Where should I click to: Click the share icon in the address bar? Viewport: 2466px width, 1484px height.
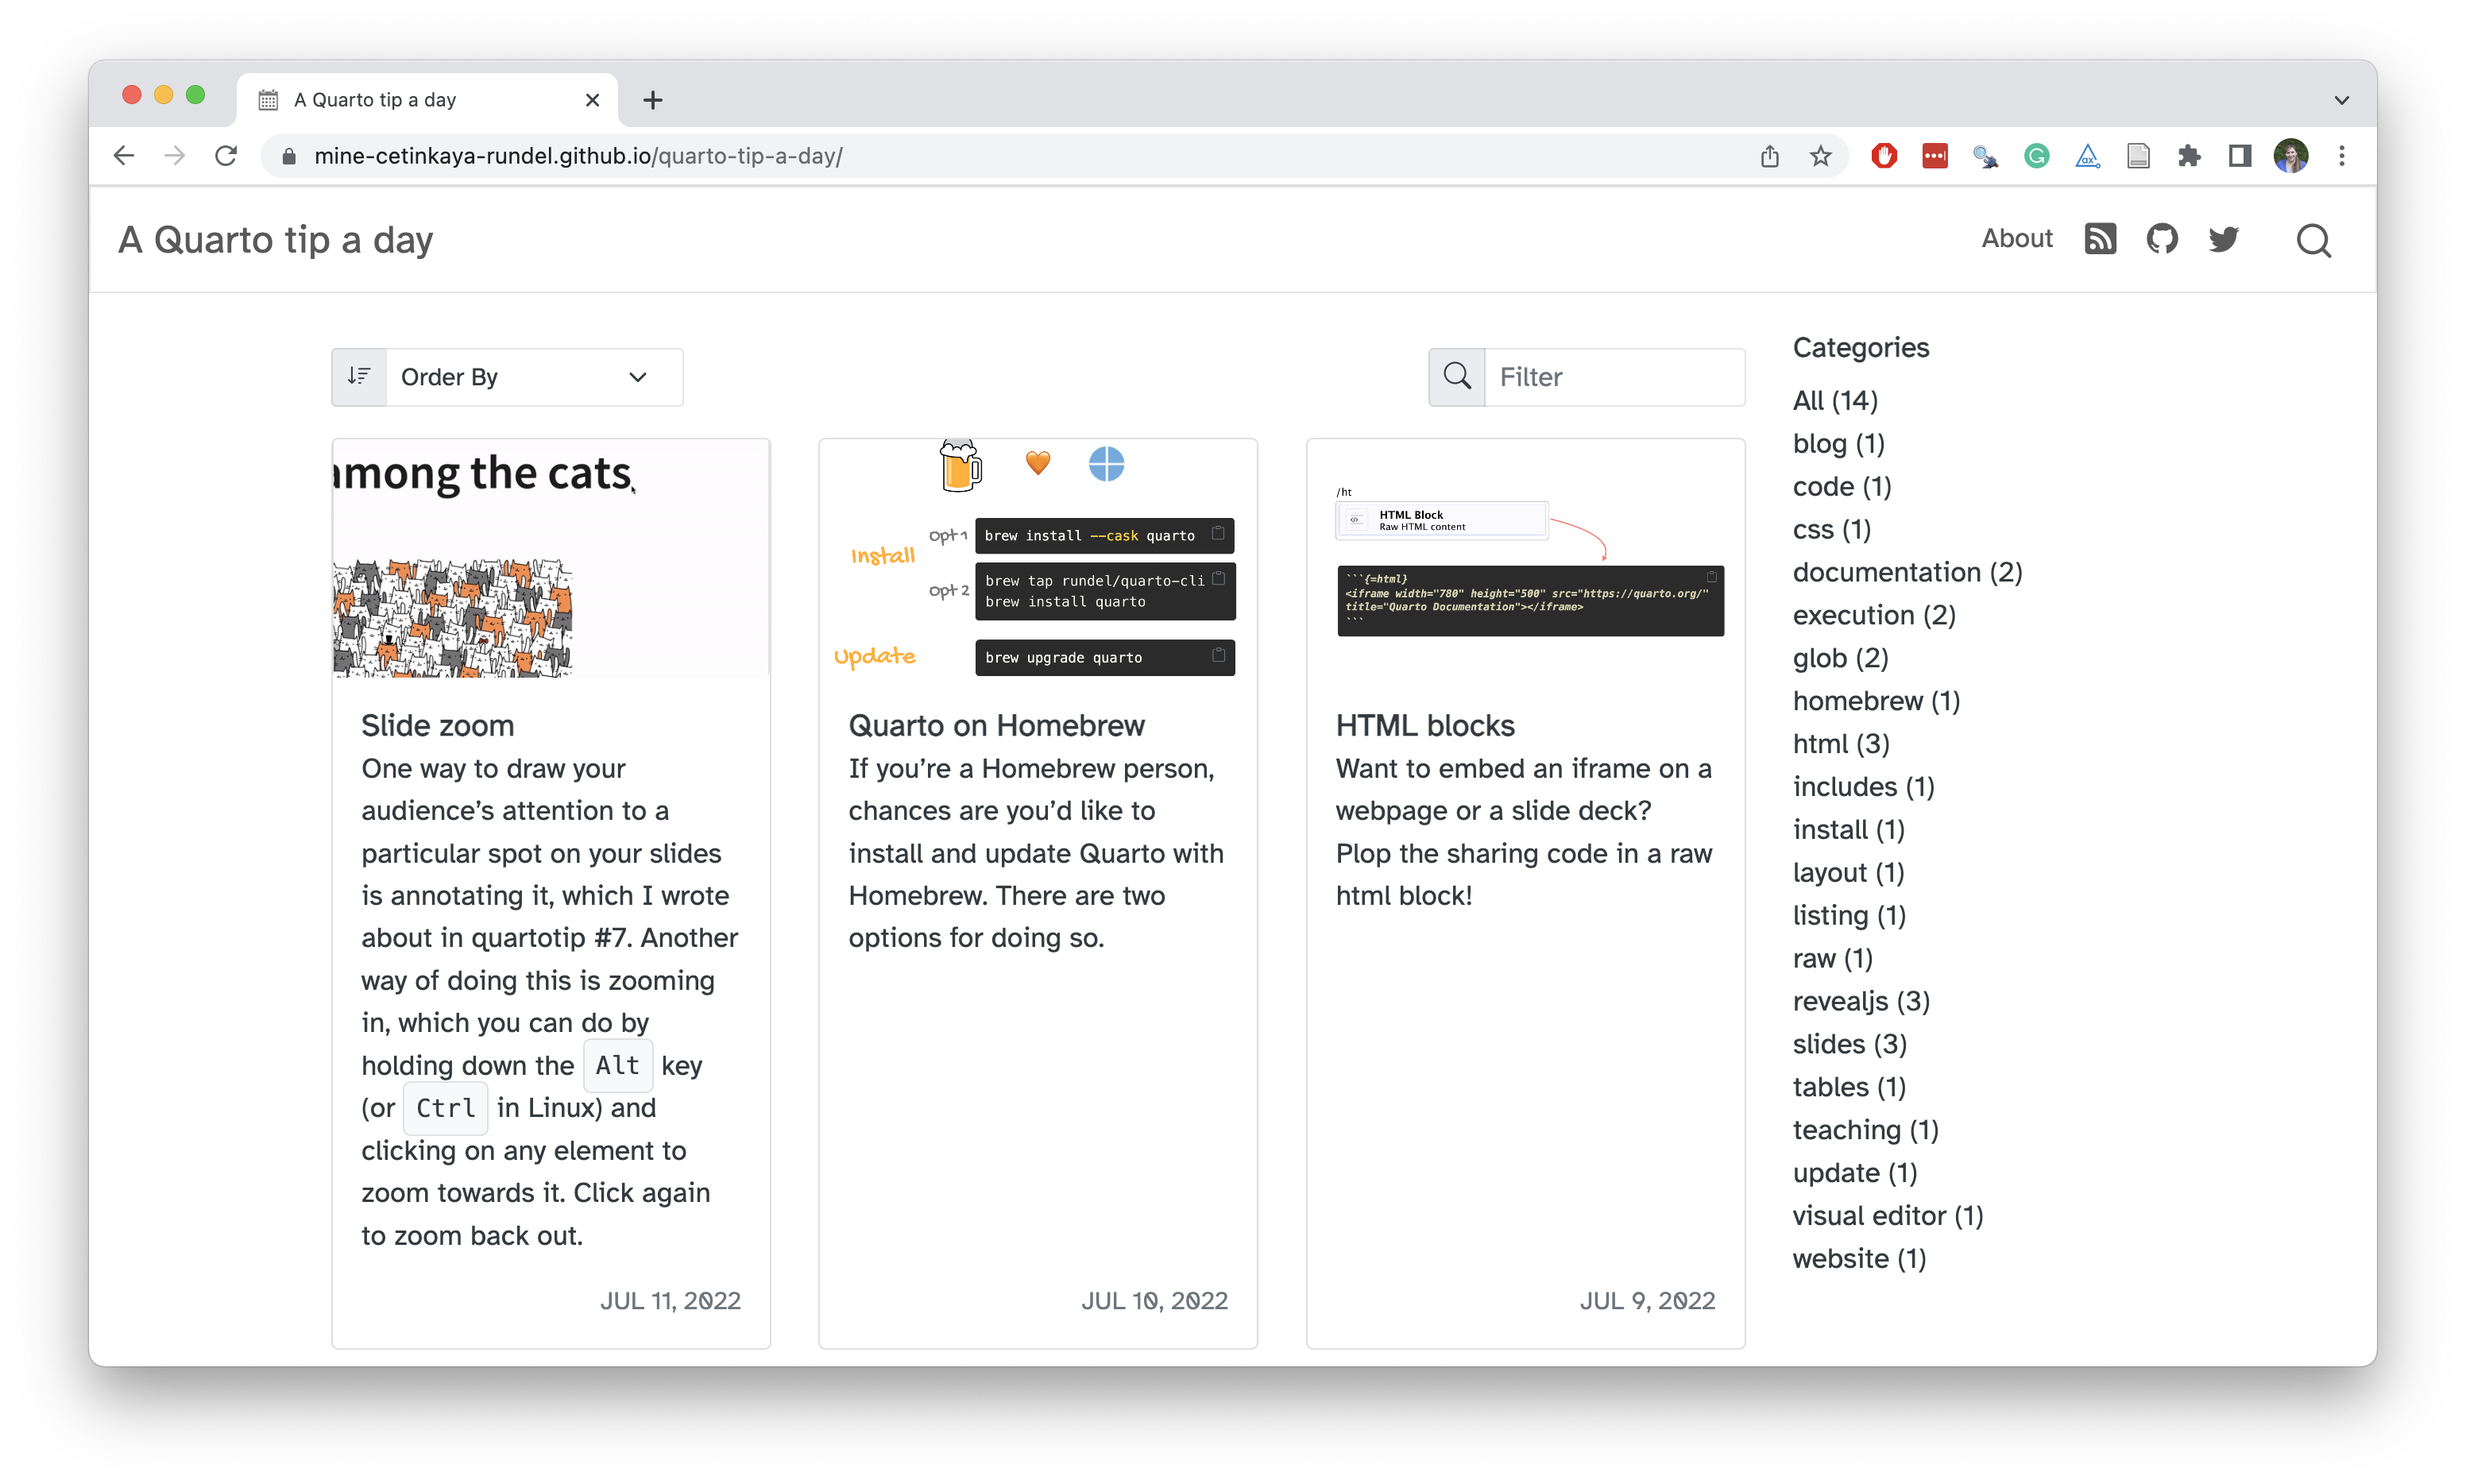1769,156
